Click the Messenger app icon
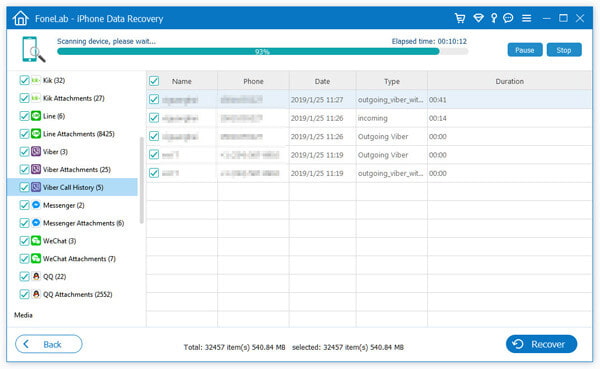 36,205
